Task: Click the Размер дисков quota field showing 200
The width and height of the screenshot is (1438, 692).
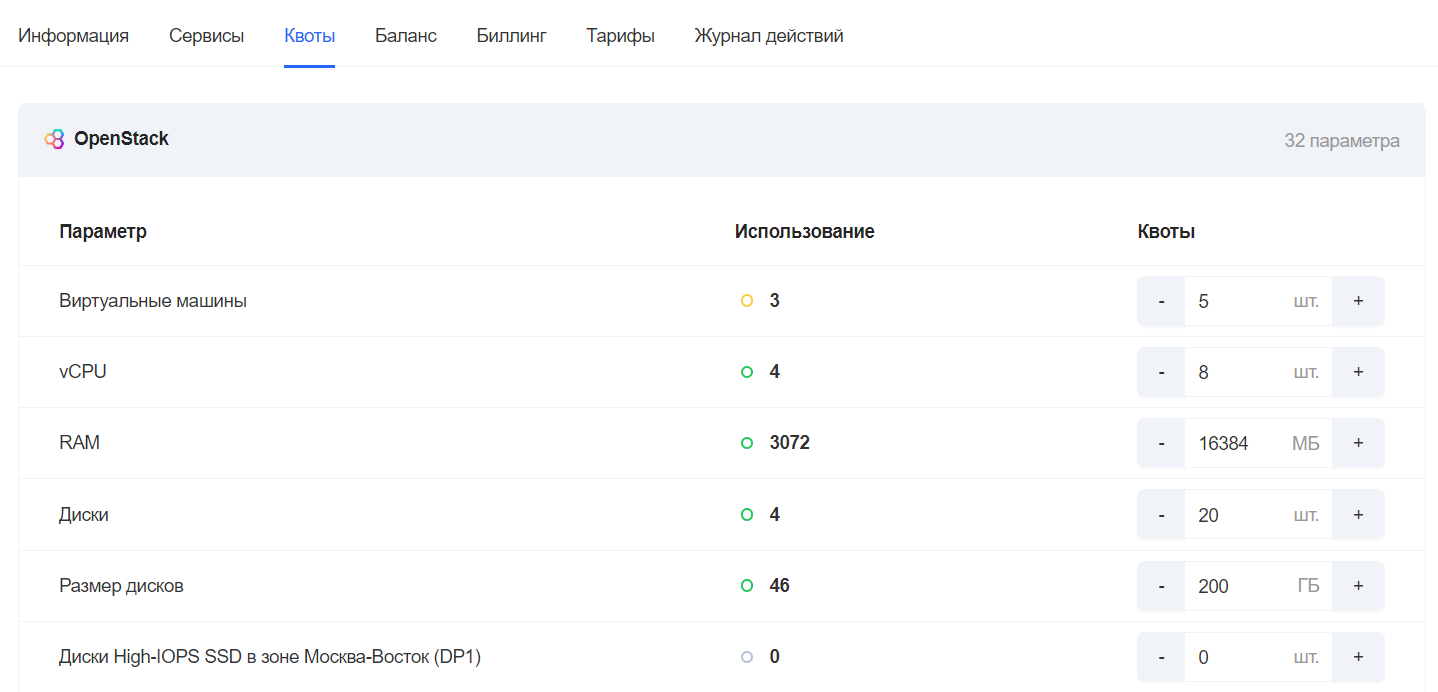Action: point(1259,586)
